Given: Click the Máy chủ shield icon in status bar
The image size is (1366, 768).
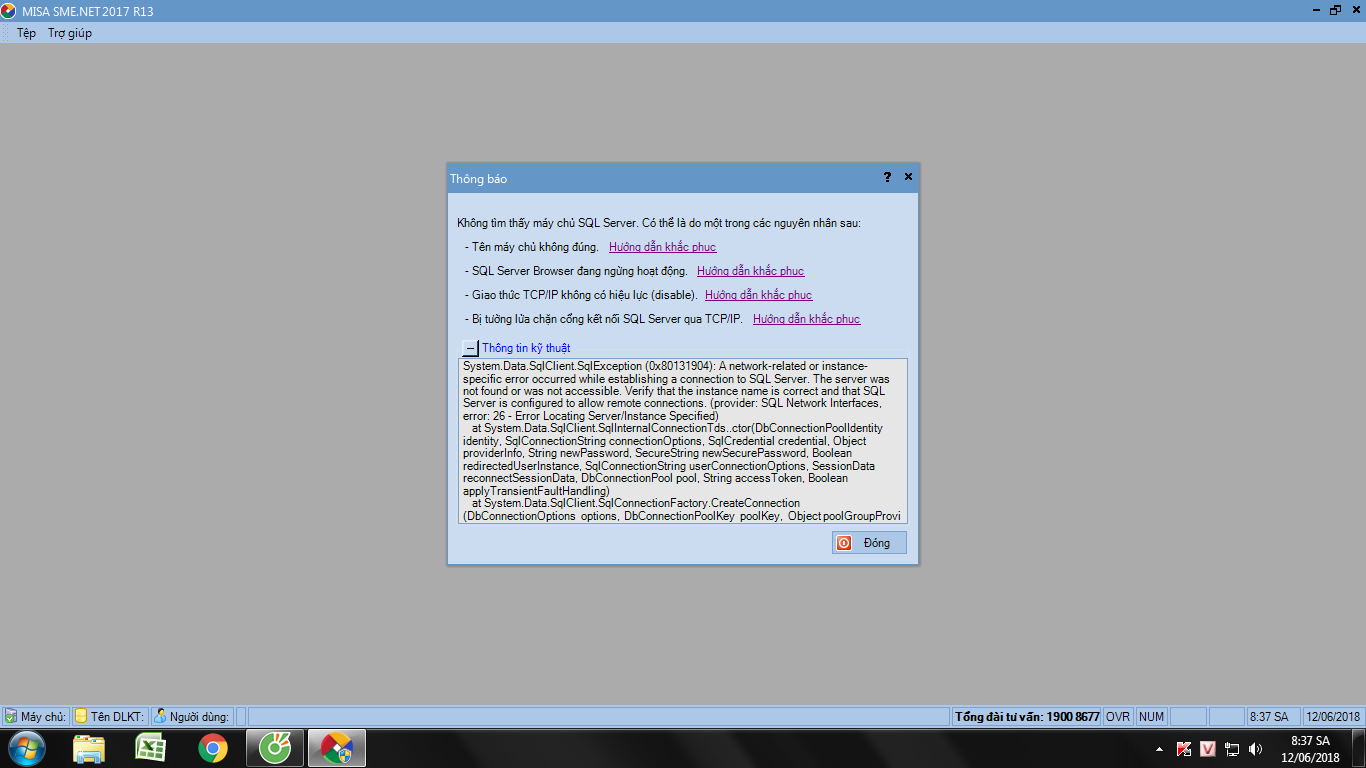Looking at the screenshot, I should click(10, 716).
